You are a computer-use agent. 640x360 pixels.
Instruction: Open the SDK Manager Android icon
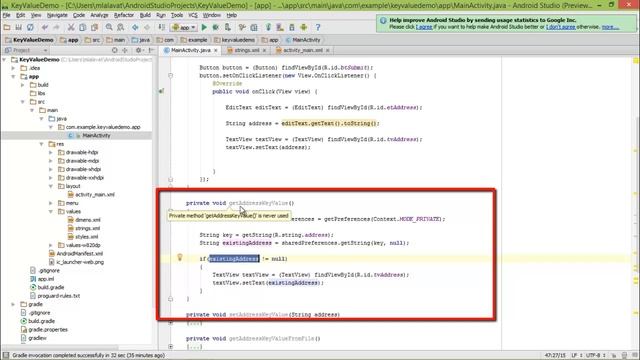pos(304,27)
